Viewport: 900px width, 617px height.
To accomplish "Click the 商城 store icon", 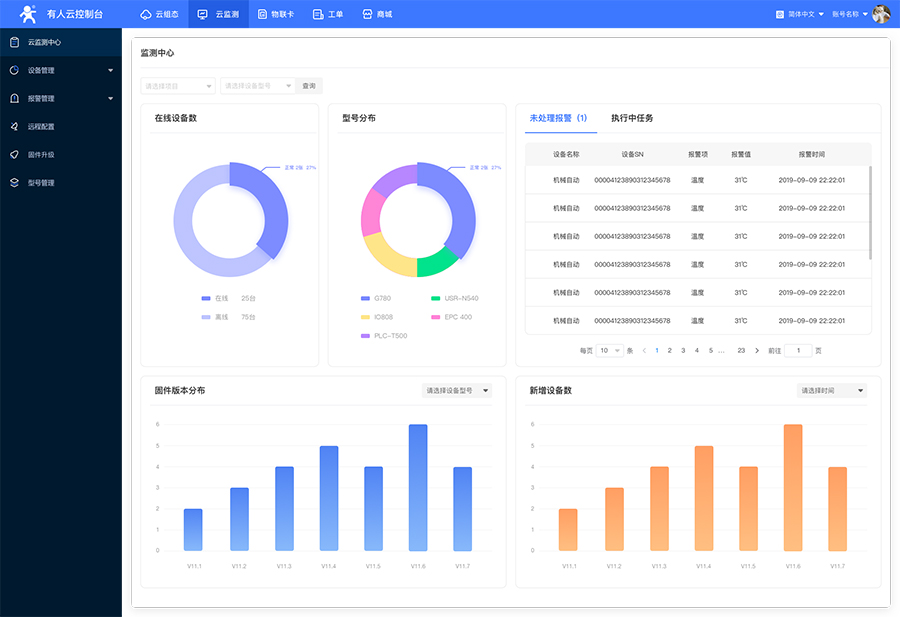I will click(368, 15).
